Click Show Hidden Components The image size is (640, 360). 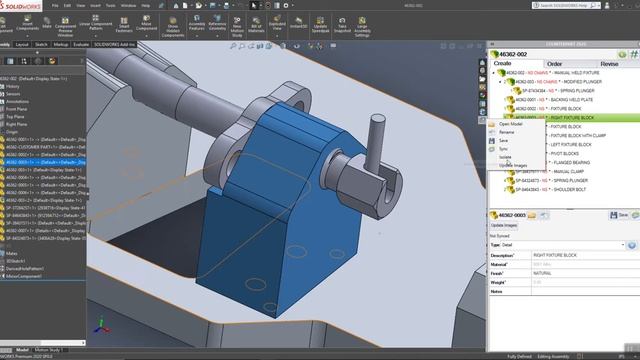[173, 27]
